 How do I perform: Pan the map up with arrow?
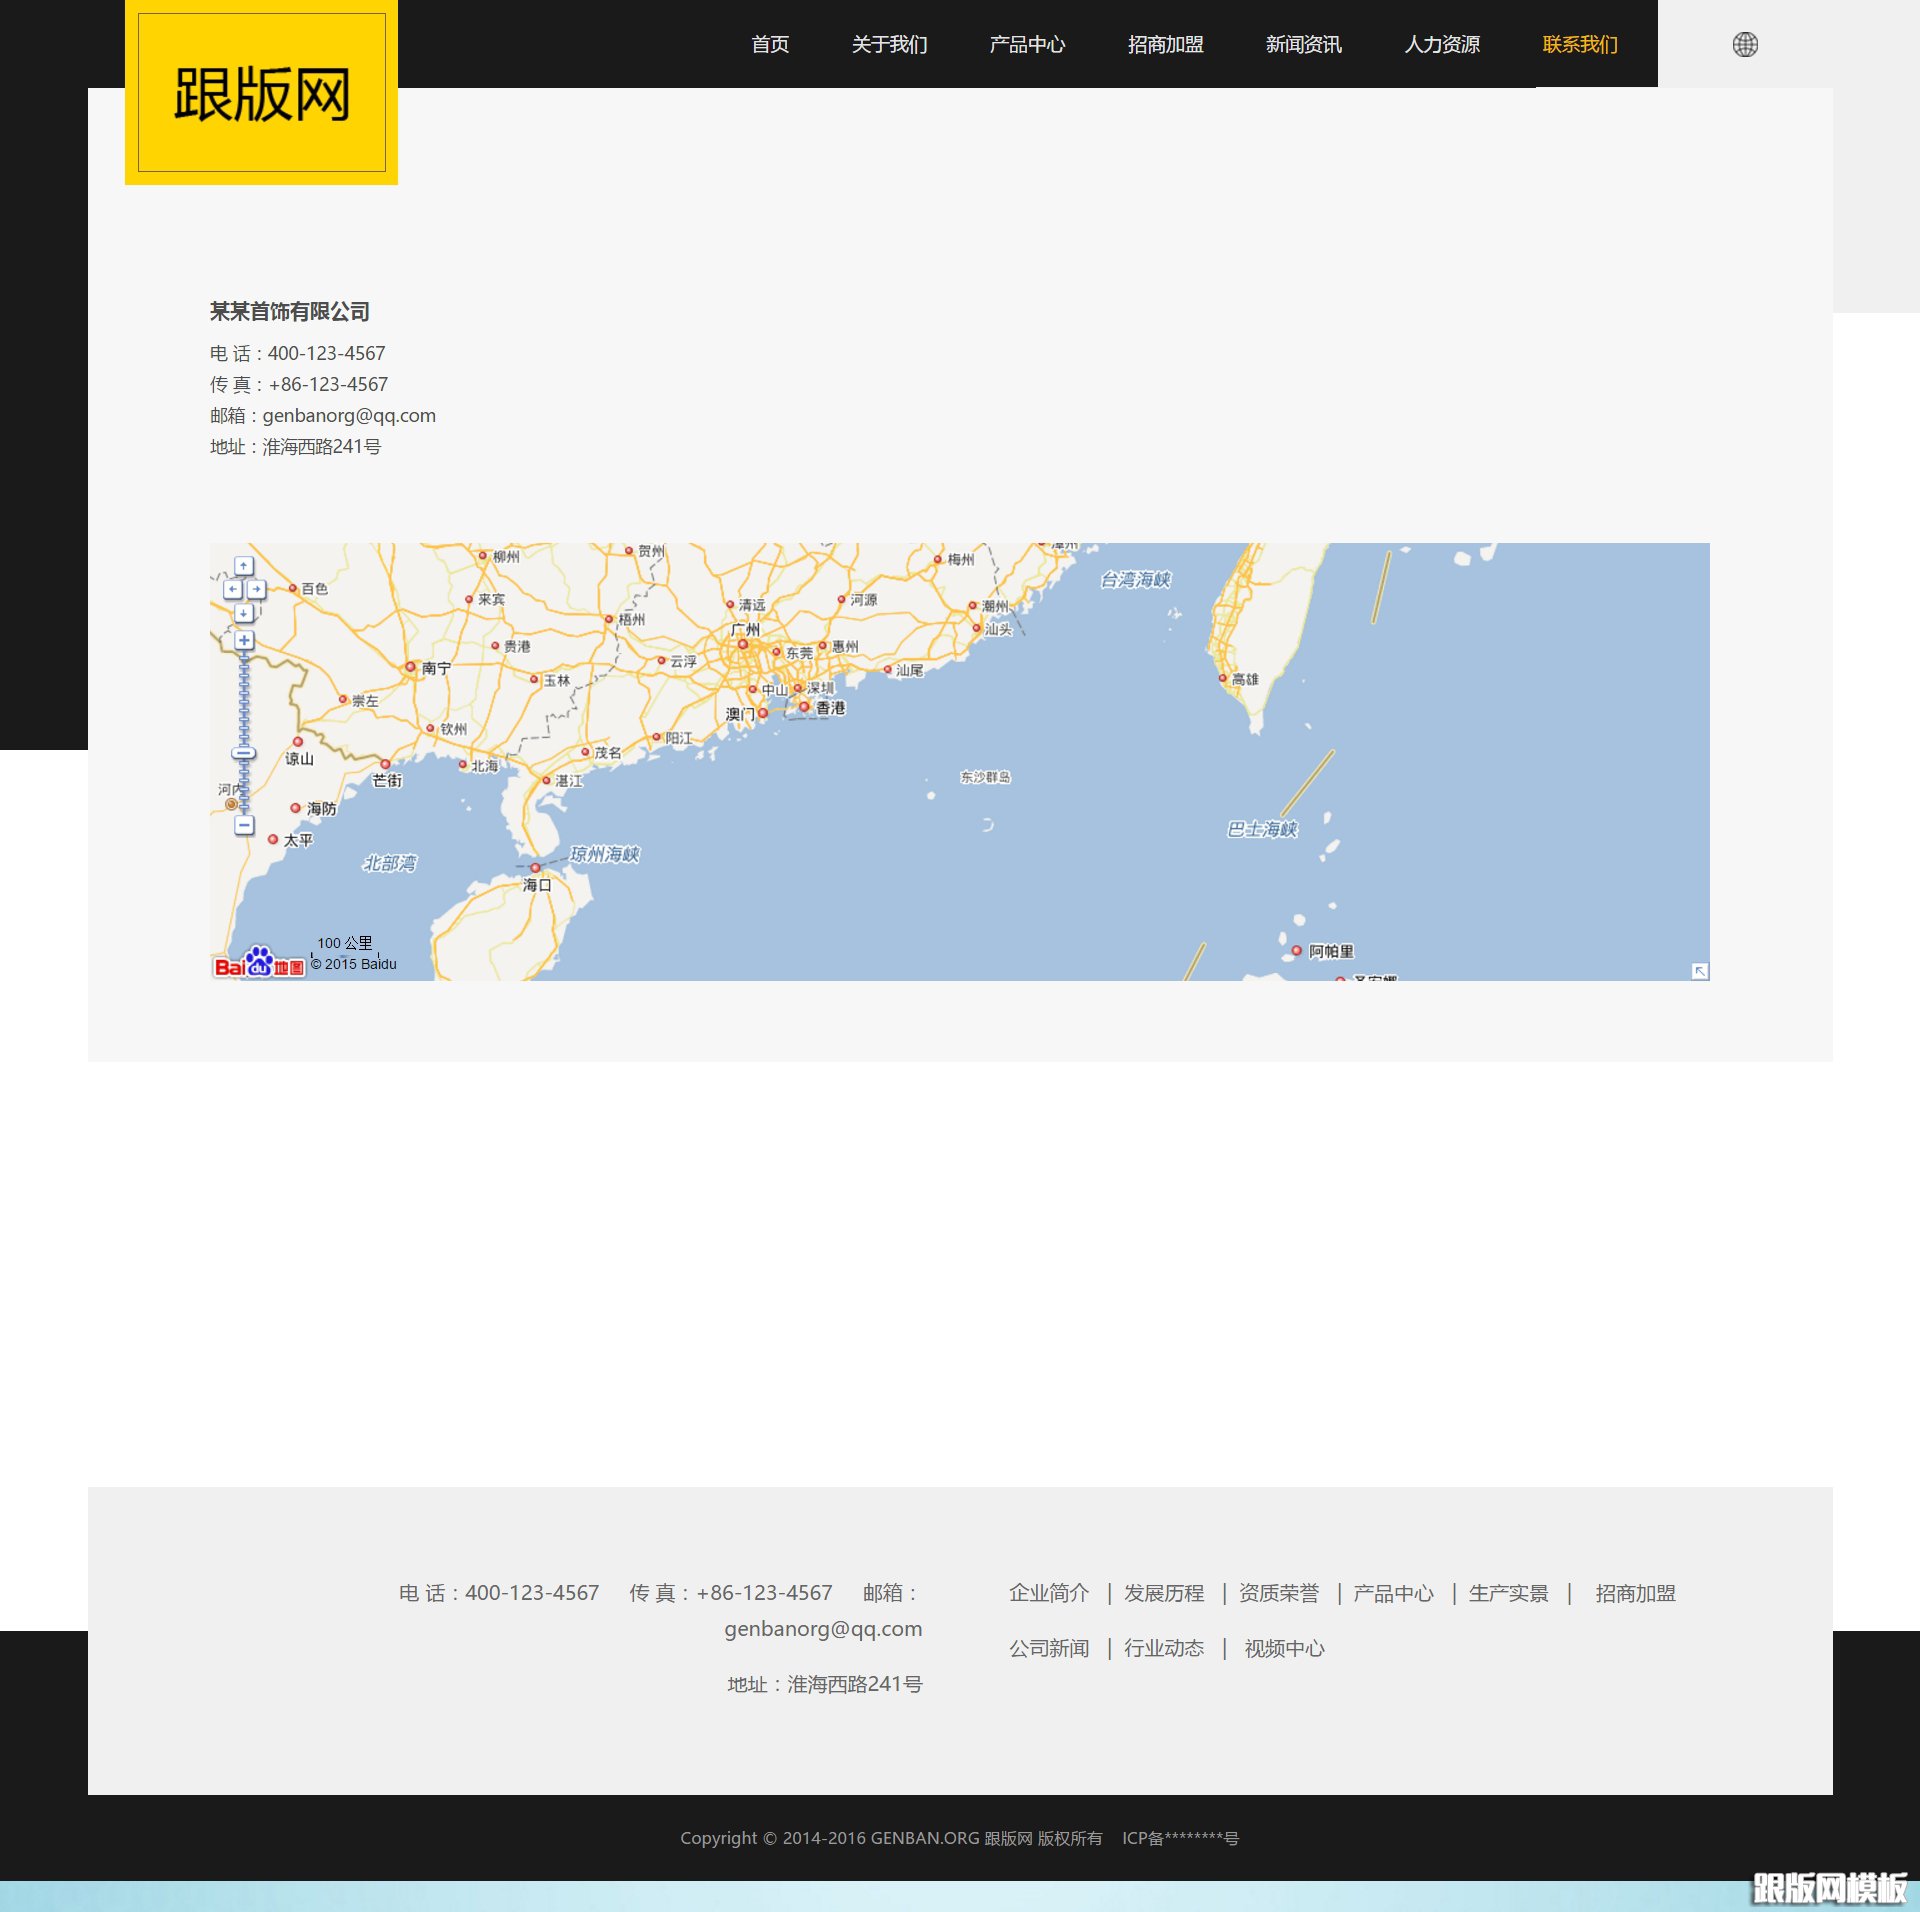244,566
